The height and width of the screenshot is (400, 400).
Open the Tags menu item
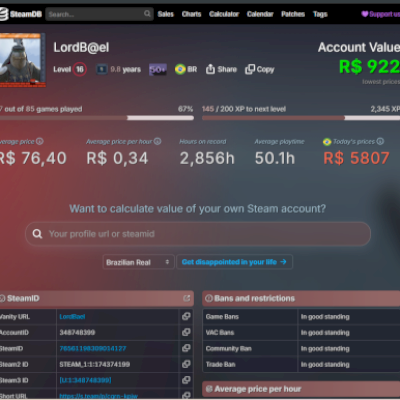(x=320, y=14)
